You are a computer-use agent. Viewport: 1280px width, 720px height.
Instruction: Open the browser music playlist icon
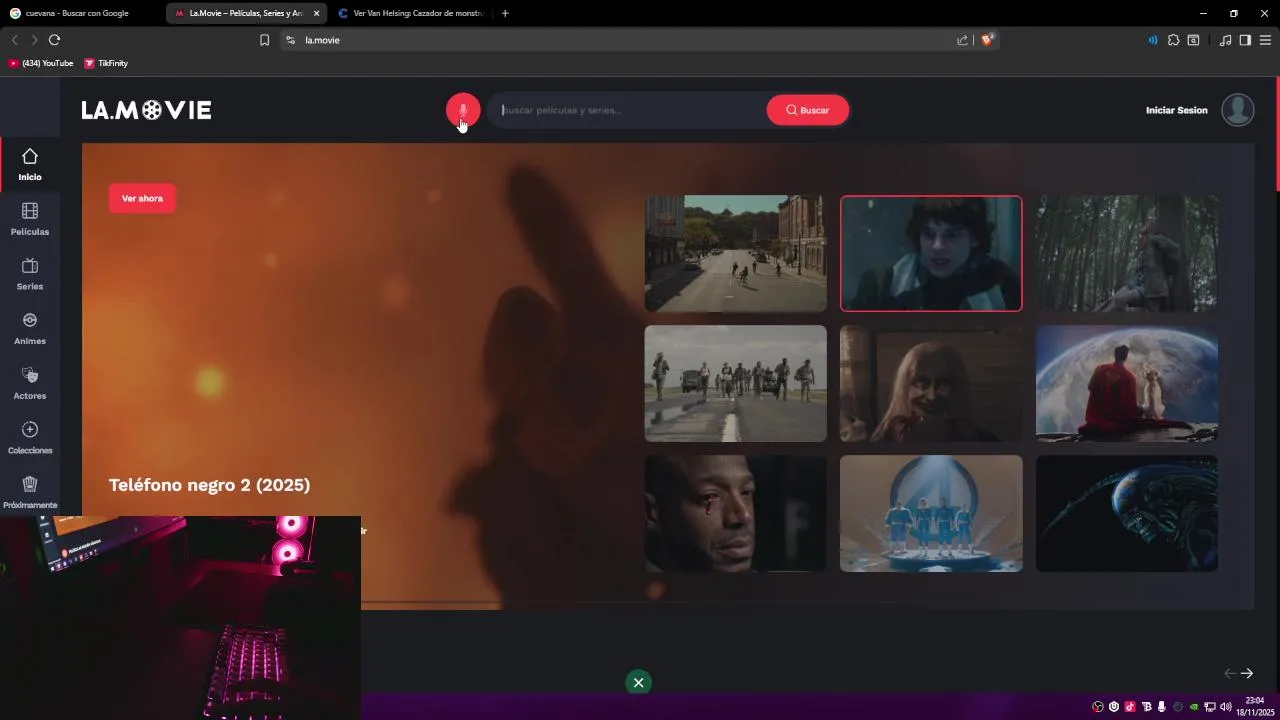click(1225, 40)
